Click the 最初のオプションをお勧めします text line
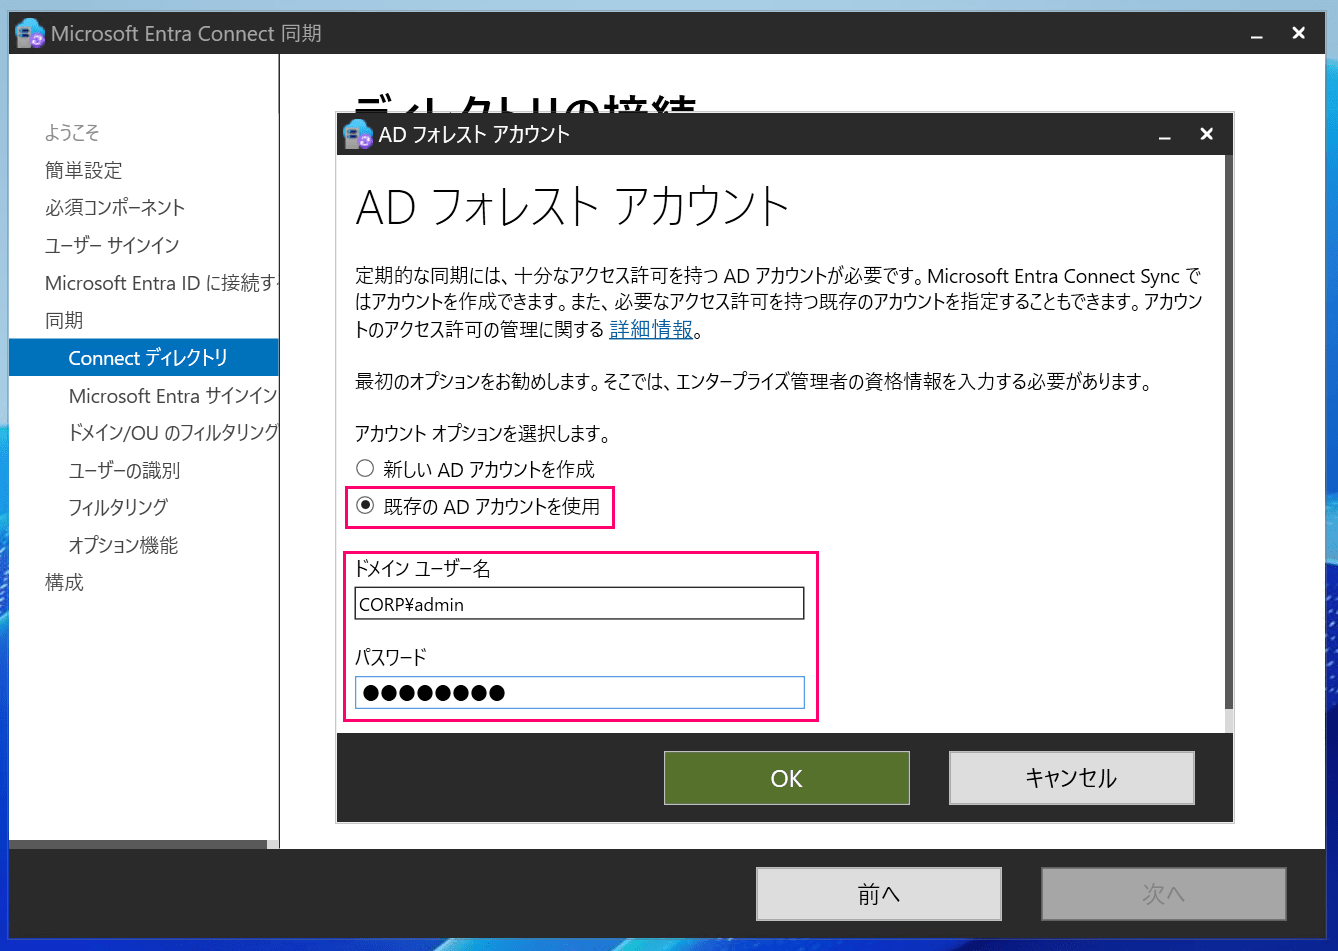Viewport: 1338px width, 951px height. coord(754,382)
